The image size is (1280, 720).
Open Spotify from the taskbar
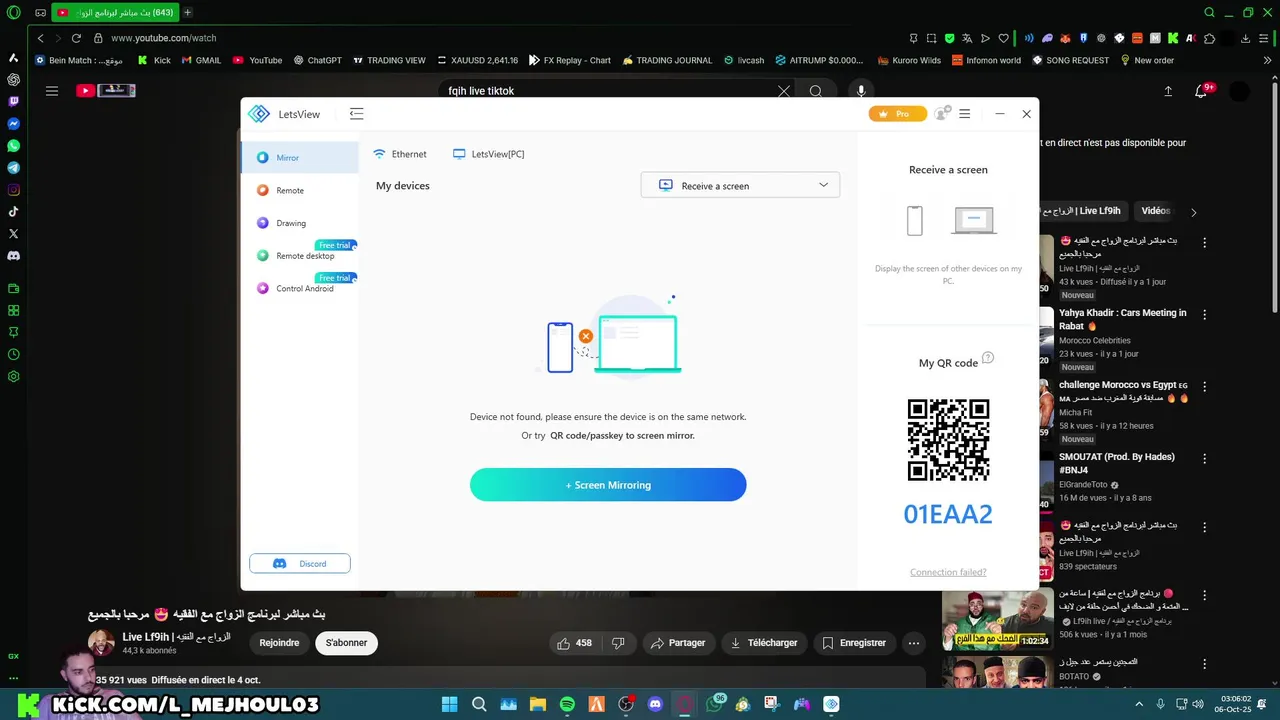[567, 705]
